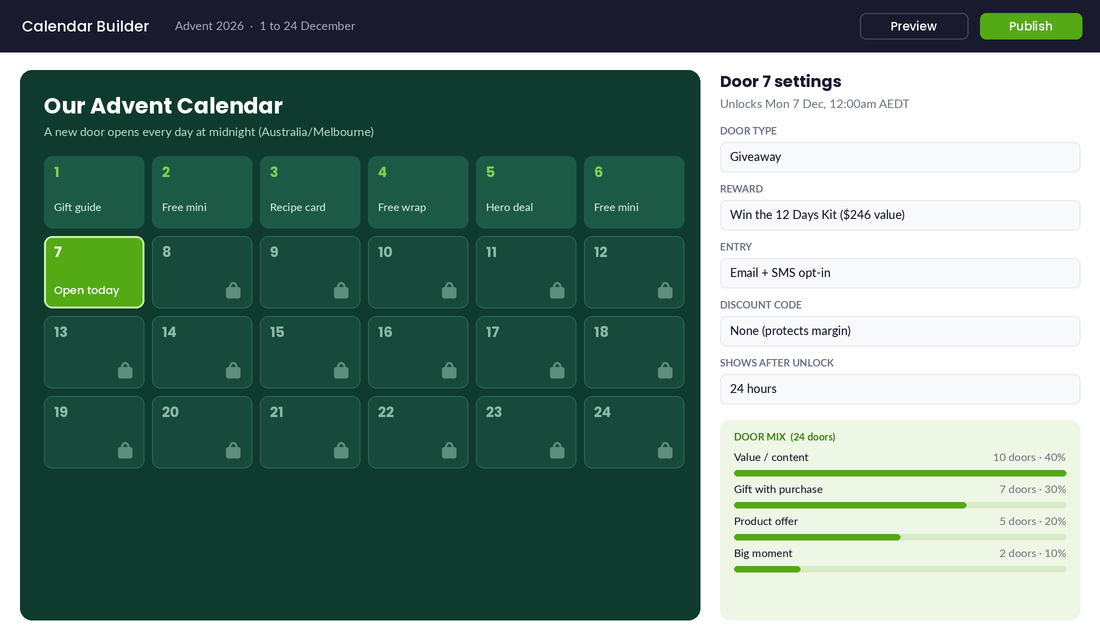Click the lock icon on door 8

pos(233,290)
